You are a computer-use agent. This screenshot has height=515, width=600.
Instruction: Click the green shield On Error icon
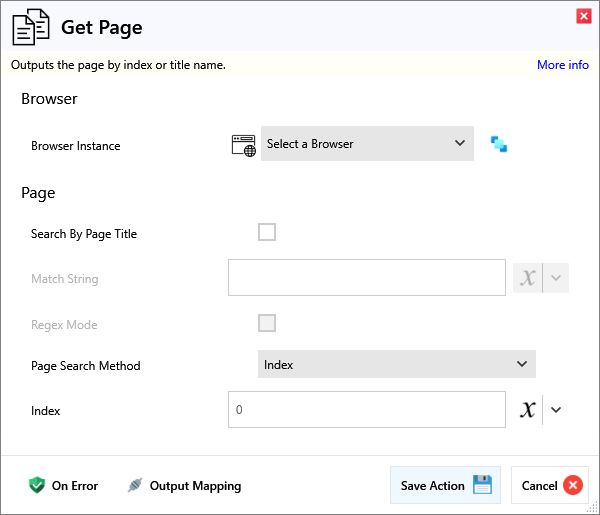[37, 485]
